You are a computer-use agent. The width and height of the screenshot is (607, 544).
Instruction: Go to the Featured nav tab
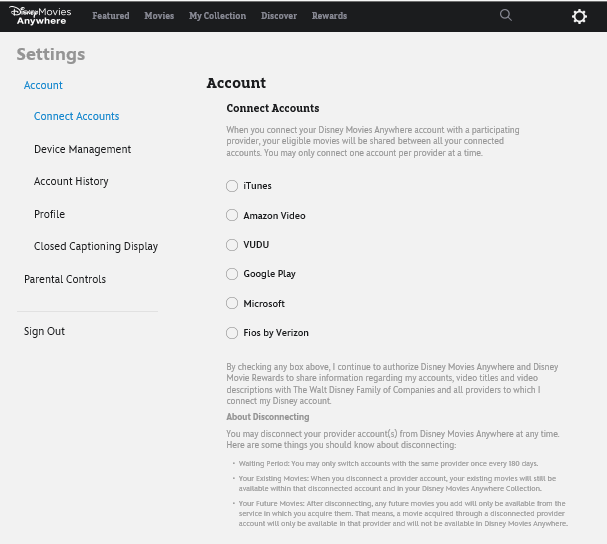pyautogui.click(x=110, y=16)
